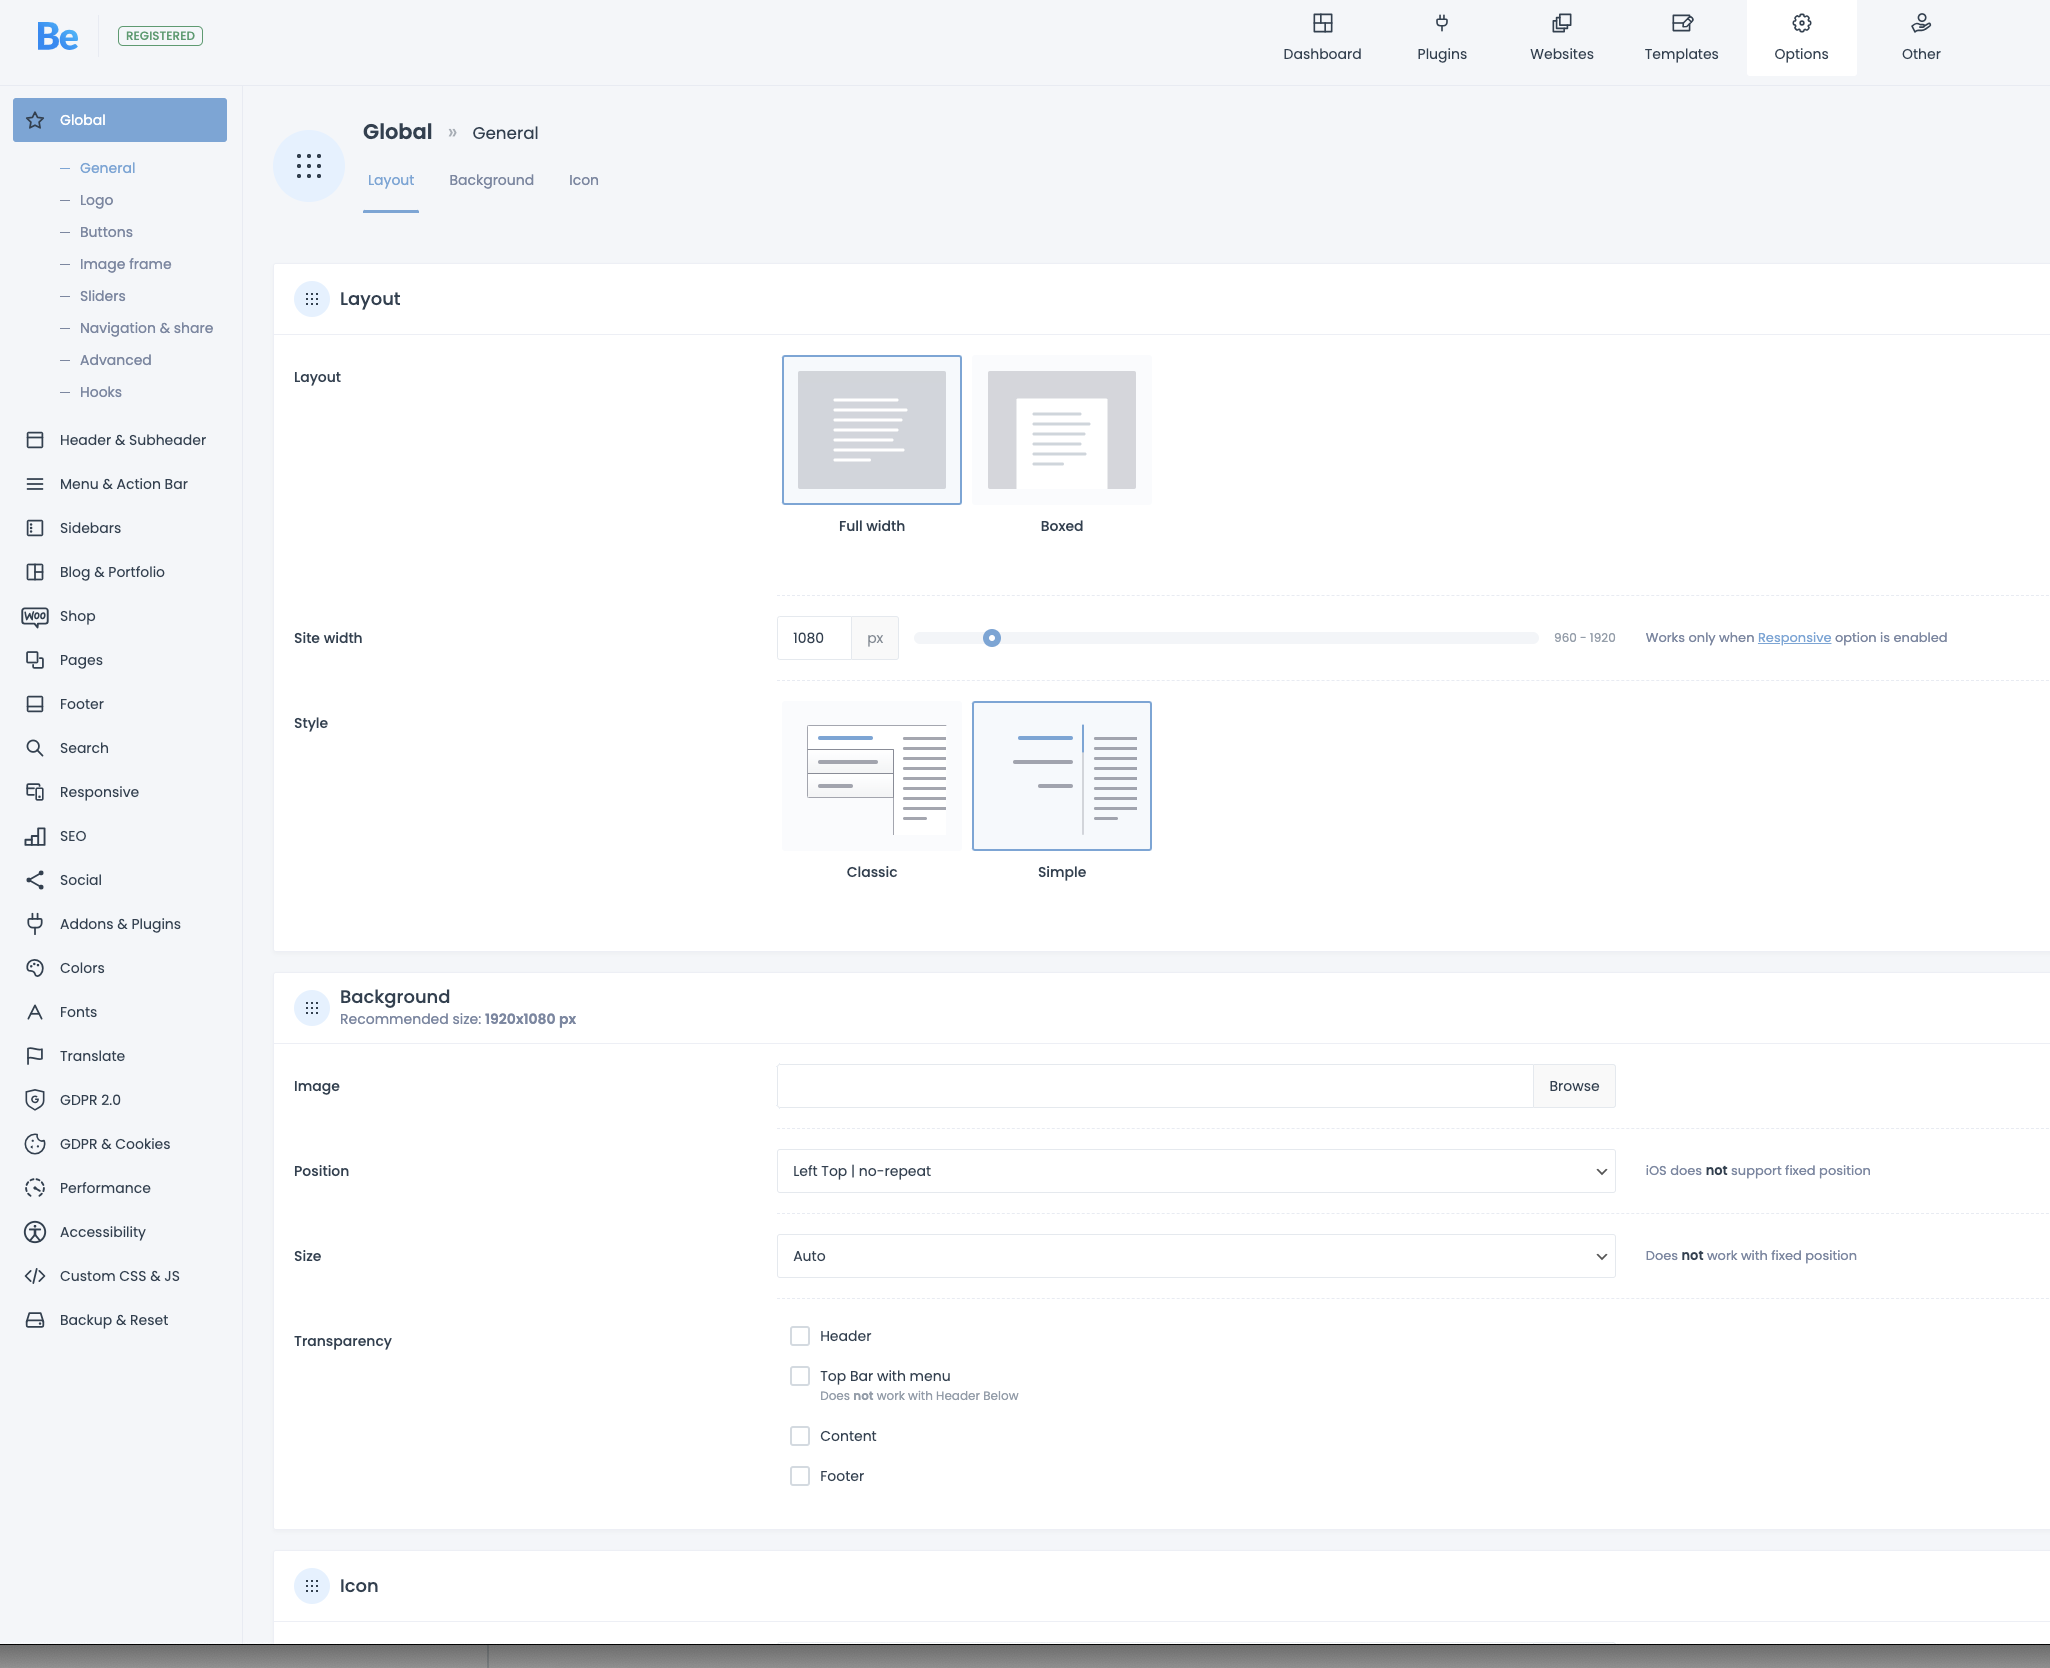Click the Shop WooCommerce icon in sidebar
2050x1668 pixels.
tap(35, 616)
